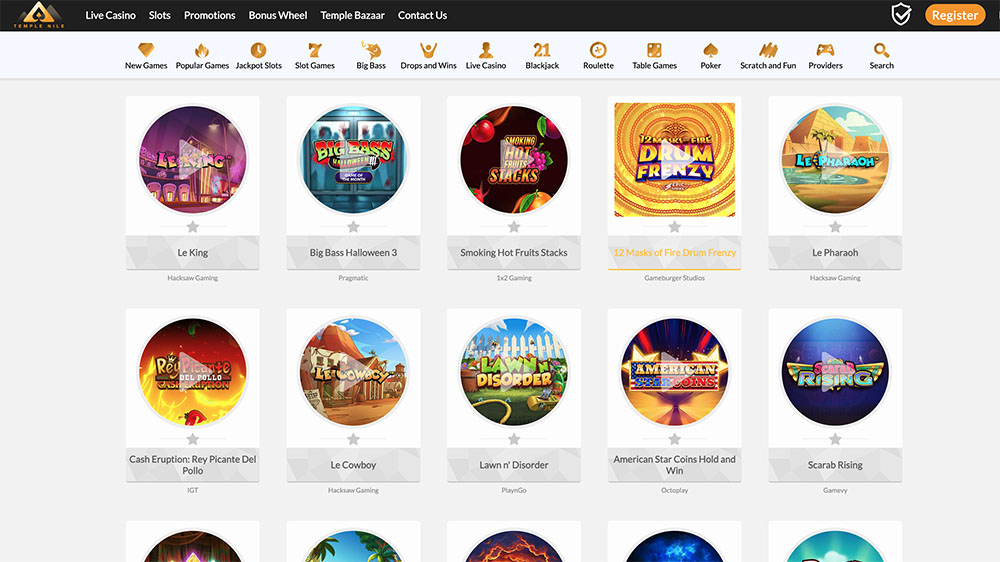Favorite 12 Masks of Fire Drum Frenzy star
Screen dimensions: 1000x562
tap(675, 226)
